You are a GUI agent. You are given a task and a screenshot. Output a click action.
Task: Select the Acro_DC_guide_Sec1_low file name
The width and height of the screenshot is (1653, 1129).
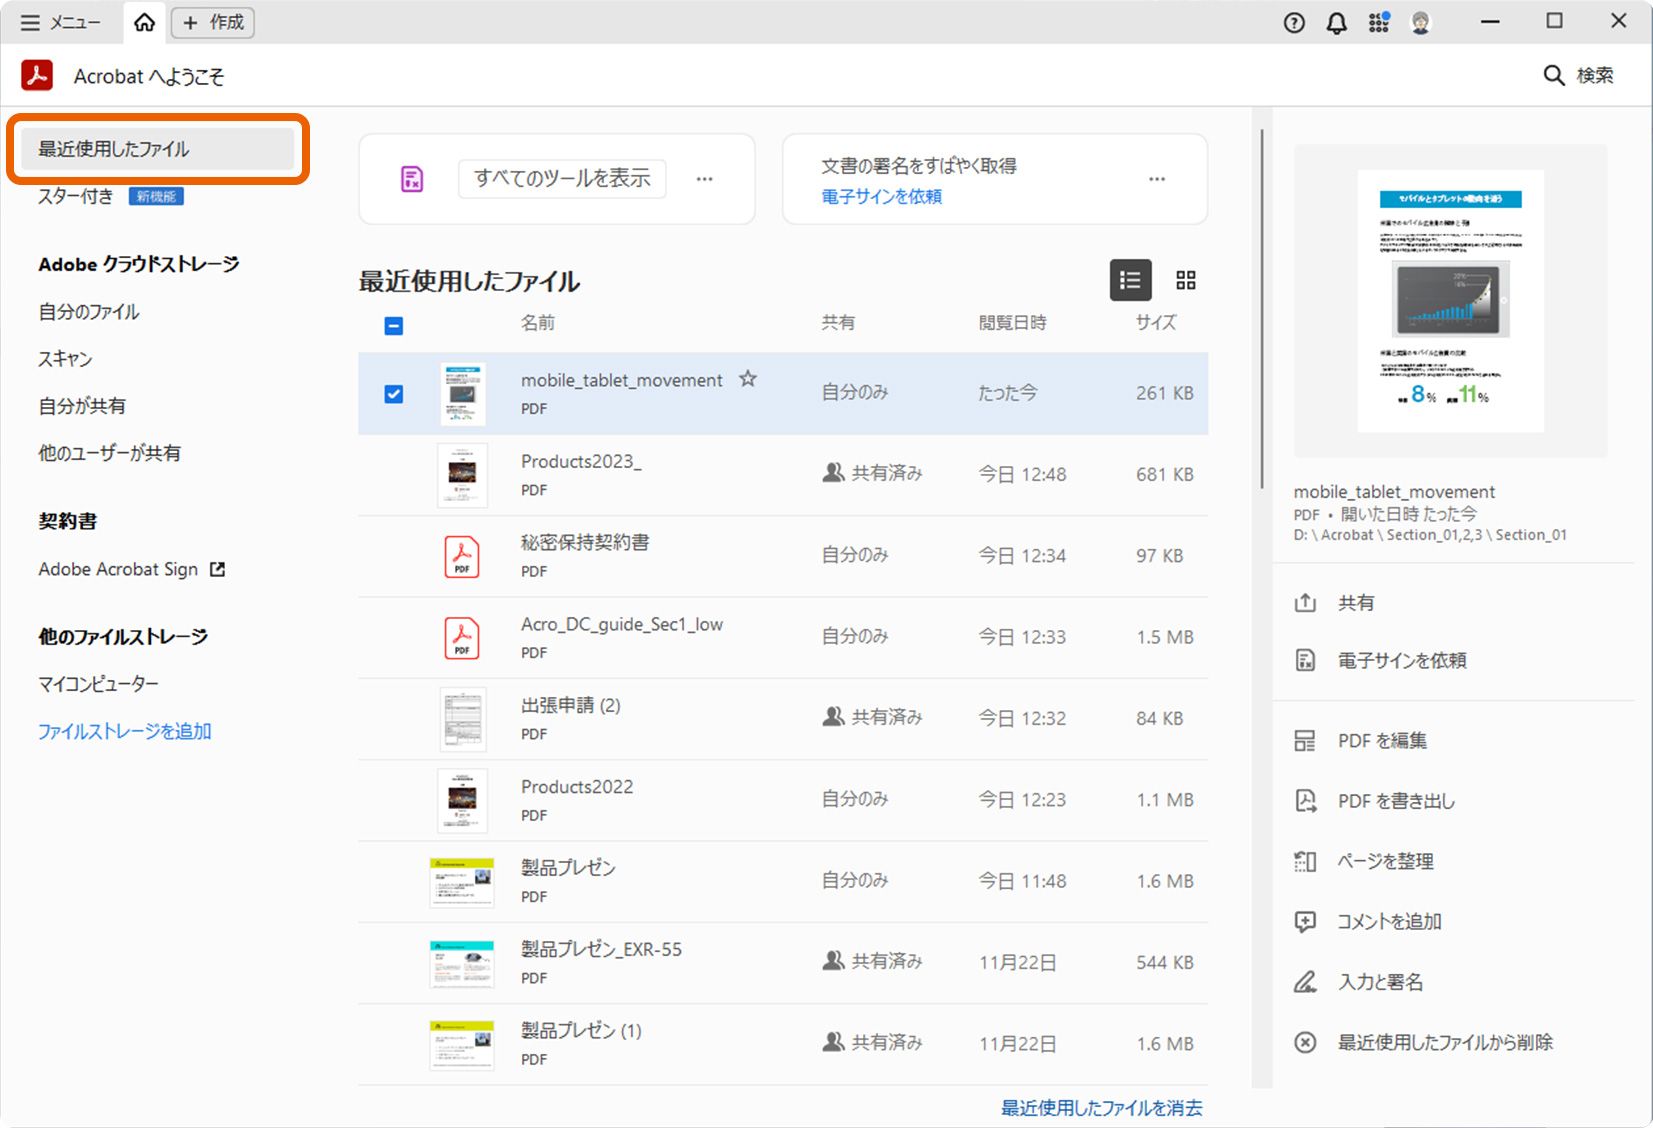(x=621, y=624)
